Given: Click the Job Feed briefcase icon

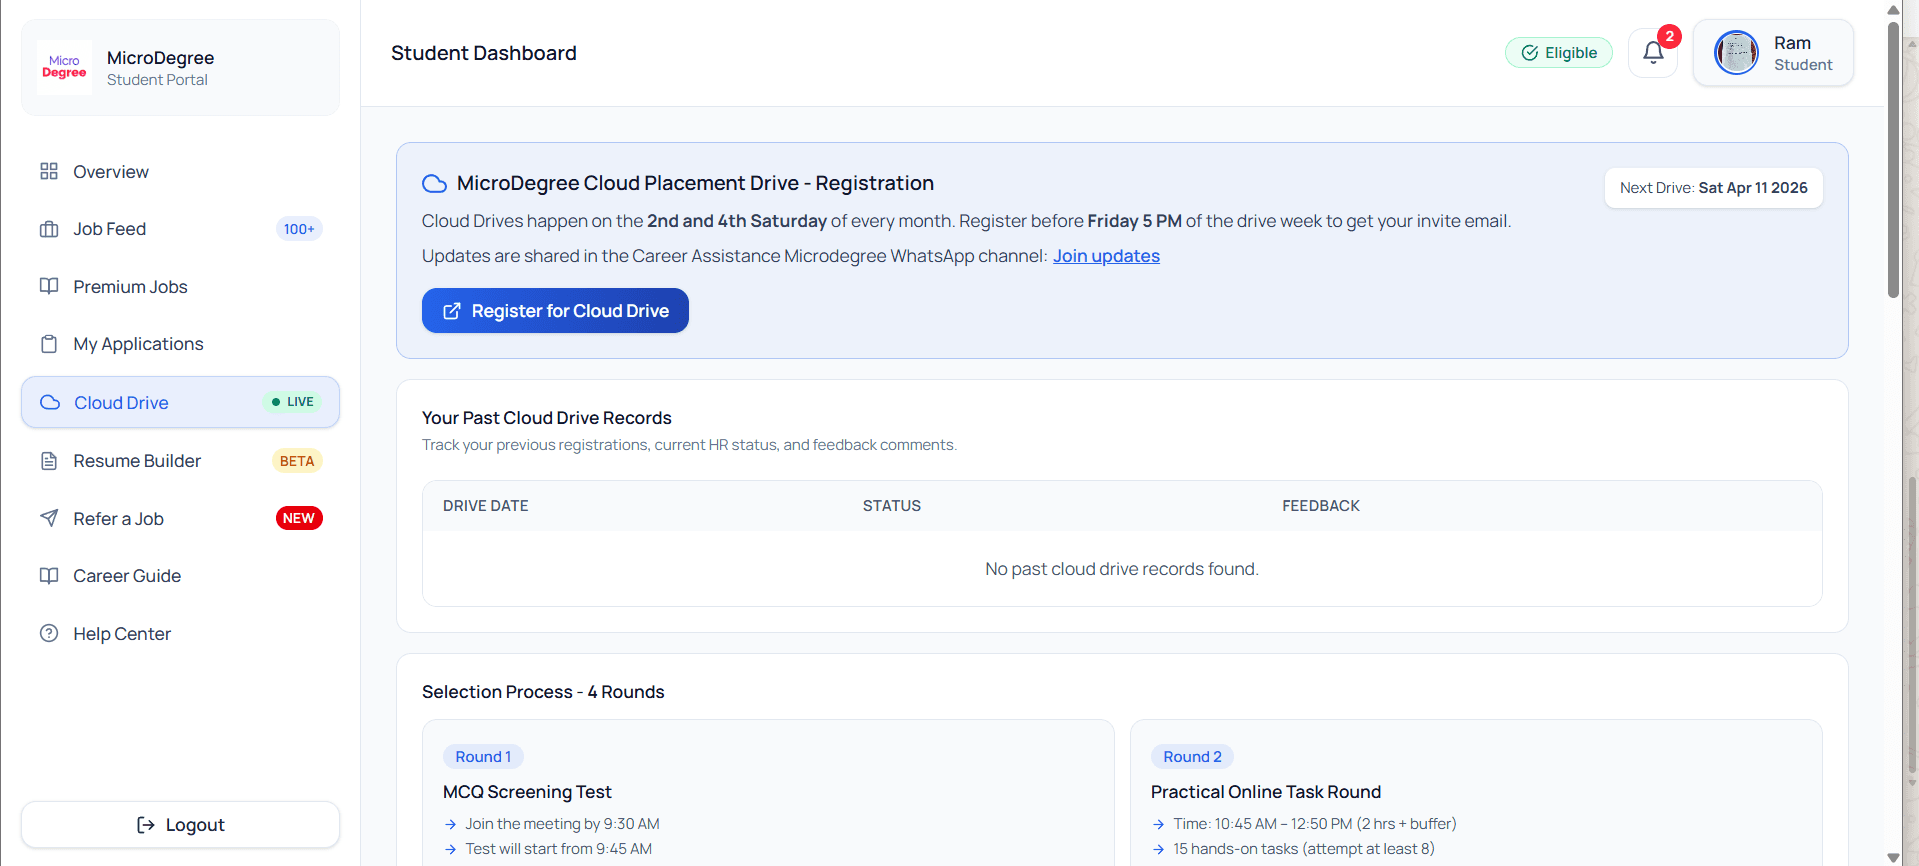Looking at the screenshot, I should (x=49, y=229).
